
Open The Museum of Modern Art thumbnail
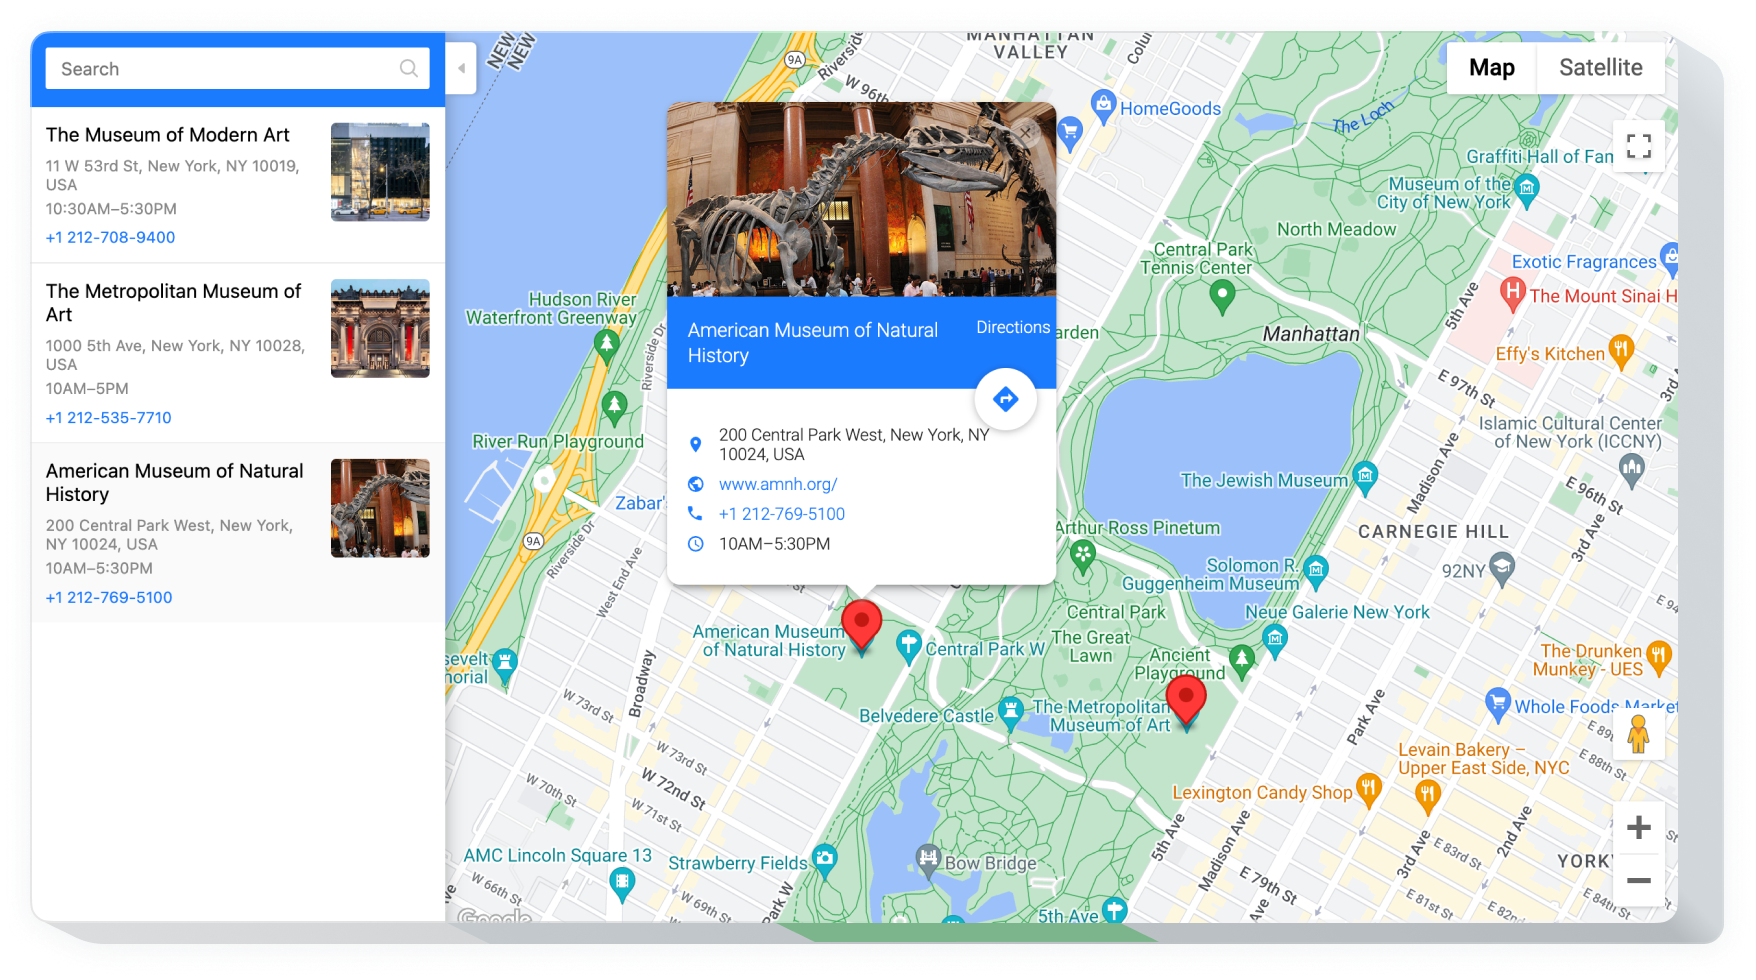380,172
